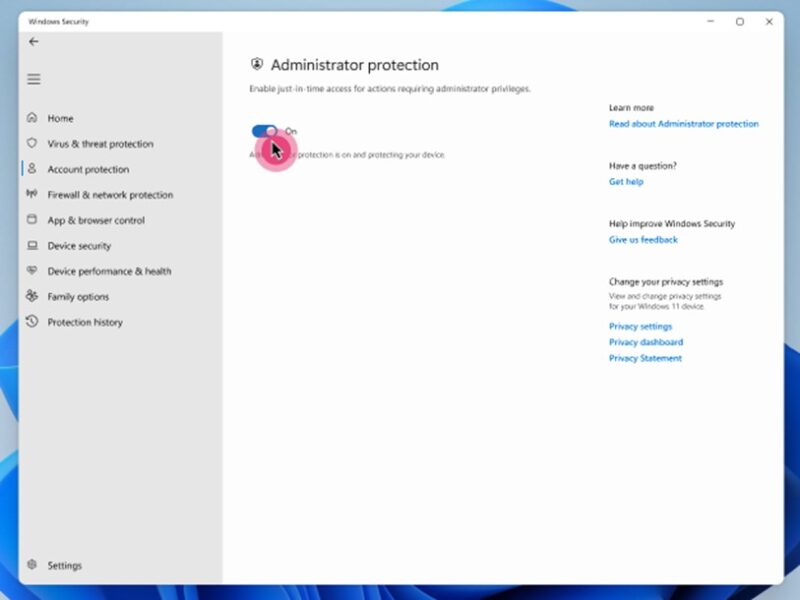Turn off the Administrator protection toggle
The width and height of the screenshot is (800, 600).
(265, 130)
